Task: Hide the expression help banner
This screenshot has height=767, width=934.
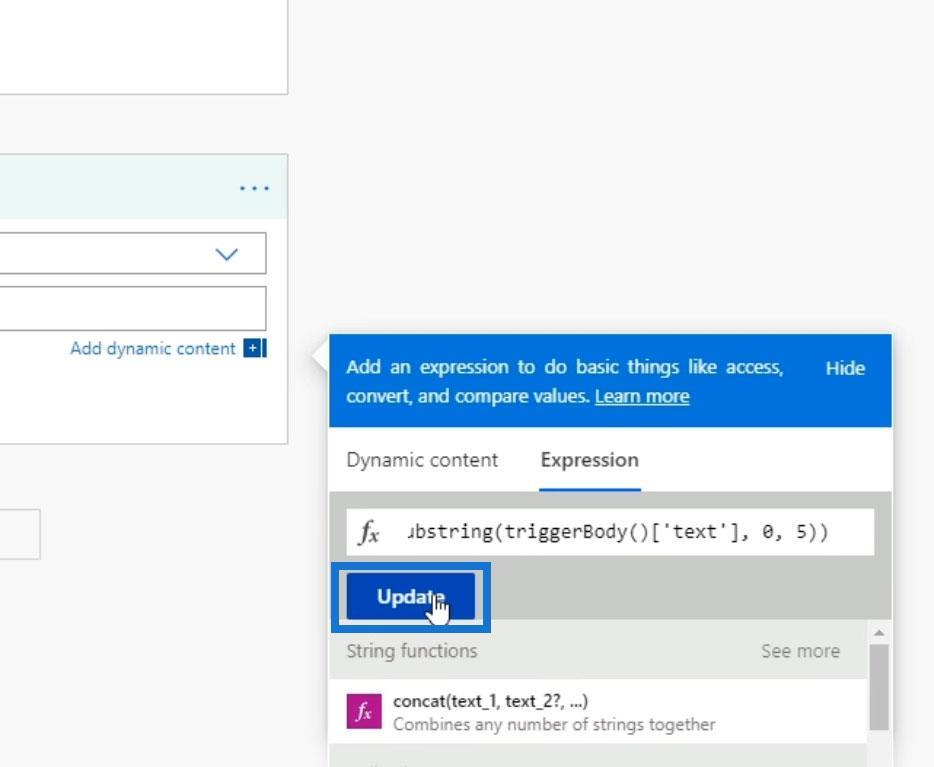Action: coord(845,368)
